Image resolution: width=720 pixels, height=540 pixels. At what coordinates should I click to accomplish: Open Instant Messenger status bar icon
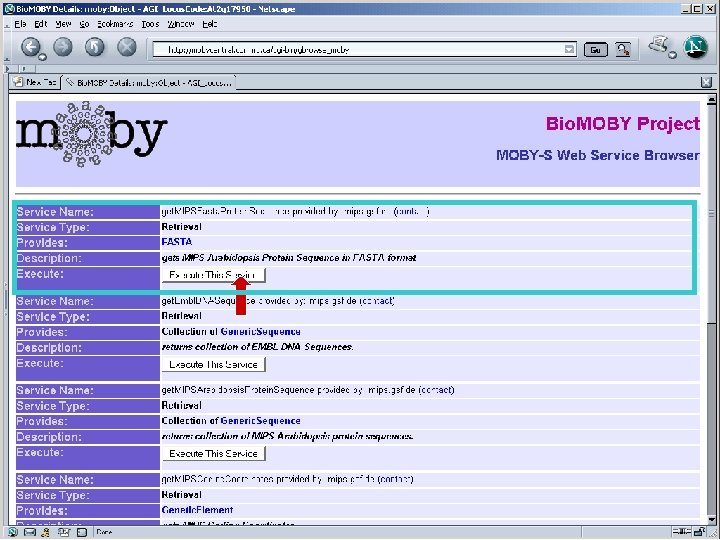coord(45,533)
